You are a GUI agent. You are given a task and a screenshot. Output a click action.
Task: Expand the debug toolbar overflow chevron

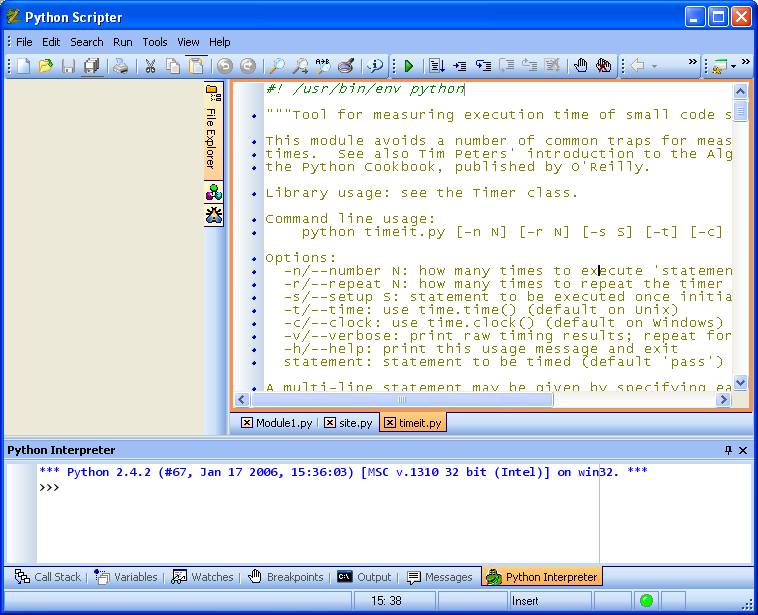pyautogui.click(x=692, y=63)
